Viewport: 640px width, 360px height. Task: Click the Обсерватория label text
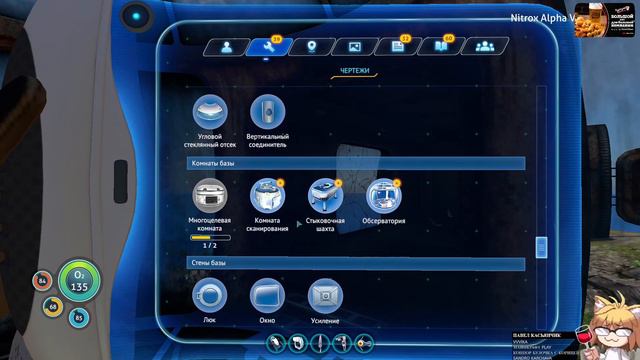point(384,221)
